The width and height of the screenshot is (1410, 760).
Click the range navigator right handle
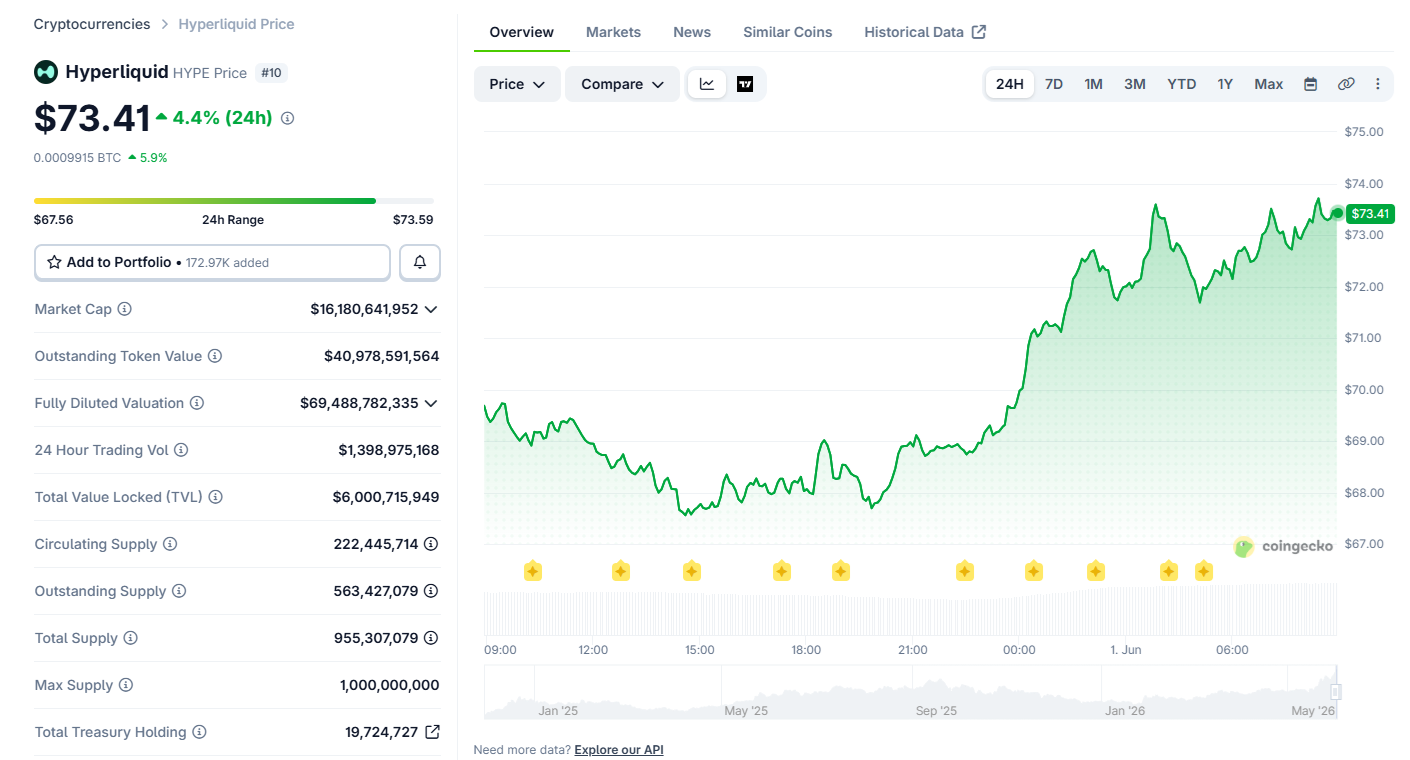[1334, 692]
